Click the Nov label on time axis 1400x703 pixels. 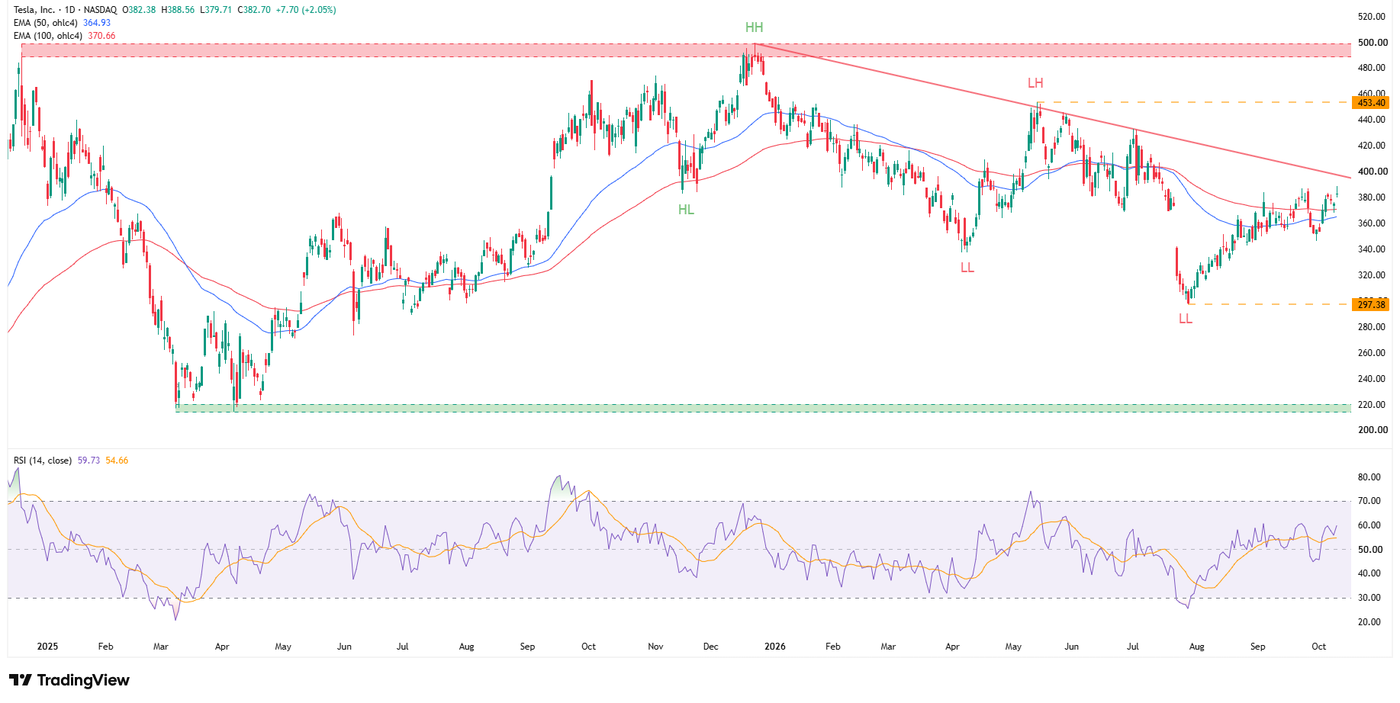(x=656, y=646)
